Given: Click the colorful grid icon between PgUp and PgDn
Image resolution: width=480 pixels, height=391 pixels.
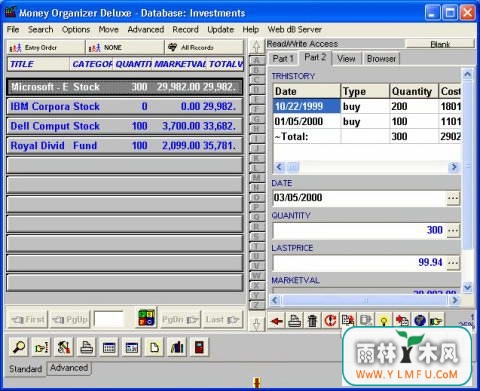Looking at the screenshot, I should point(146,318).
